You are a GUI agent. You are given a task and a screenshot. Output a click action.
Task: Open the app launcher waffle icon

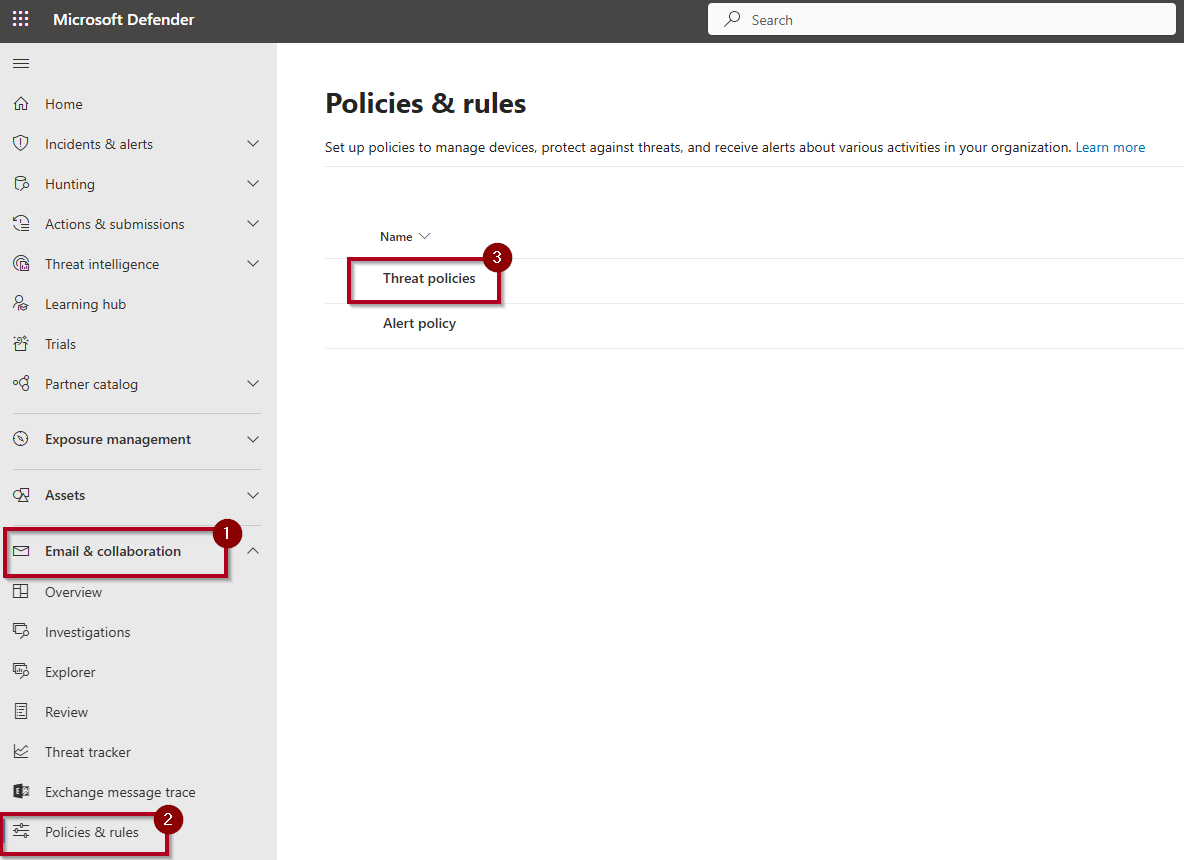point(20,19)
